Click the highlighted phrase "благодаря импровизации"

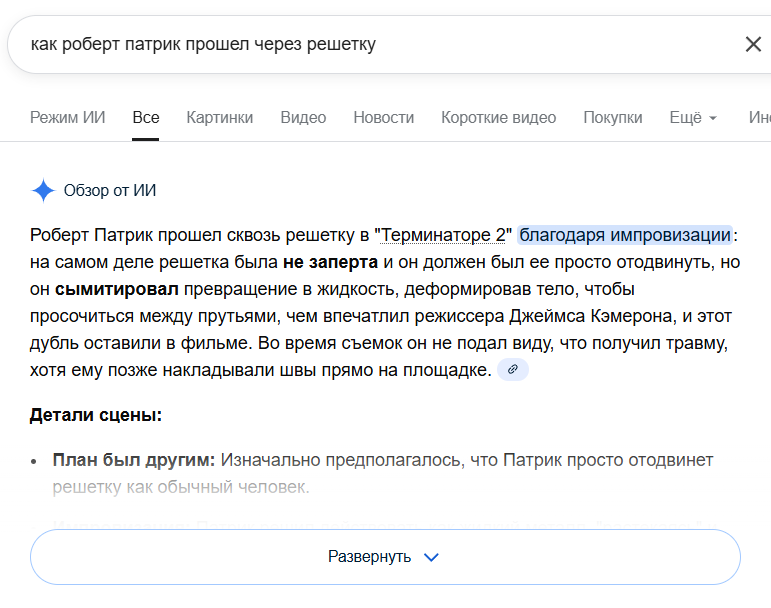click(x=625, y=236)
